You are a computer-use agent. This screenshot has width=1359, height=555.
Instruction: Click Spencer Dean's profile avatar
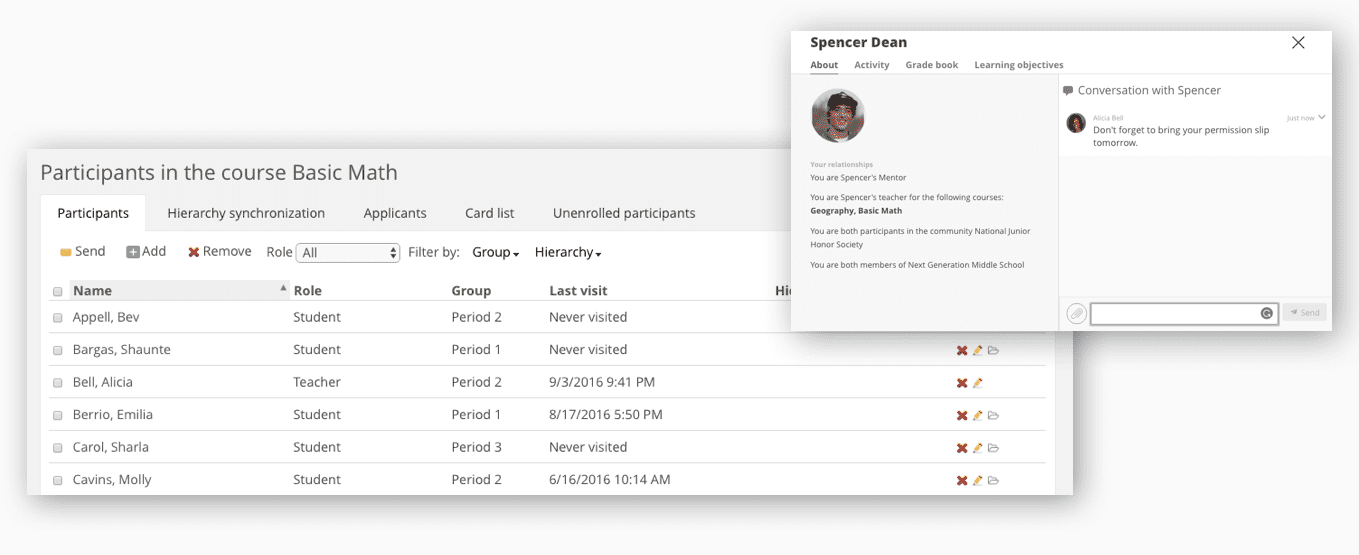point(837,116)
